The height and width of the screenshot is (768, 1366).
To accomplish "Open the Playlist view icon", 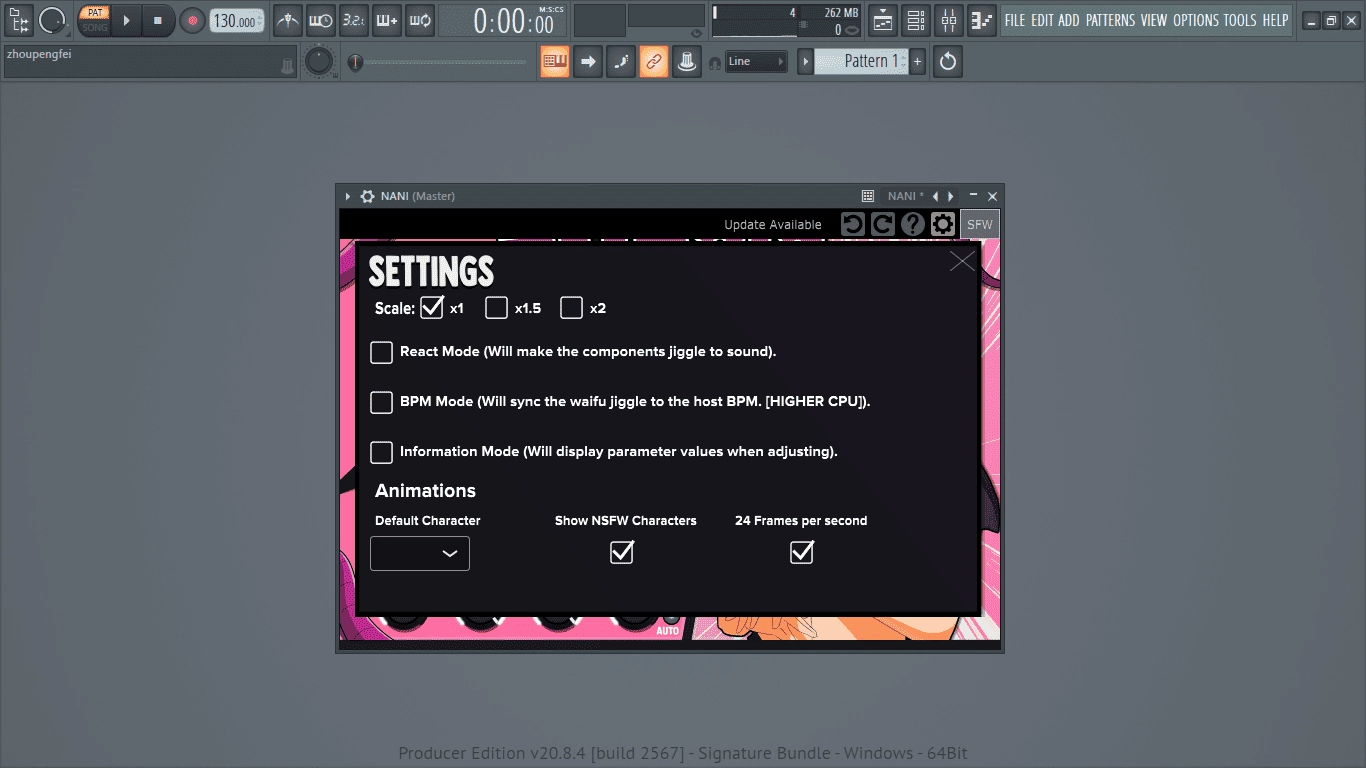I will click(883, 20).
